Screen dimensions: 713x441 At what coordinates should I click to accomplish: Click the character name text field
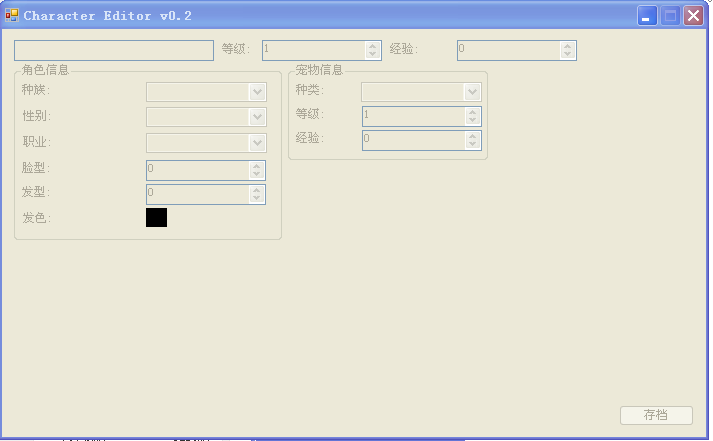[x=113, y=50]
